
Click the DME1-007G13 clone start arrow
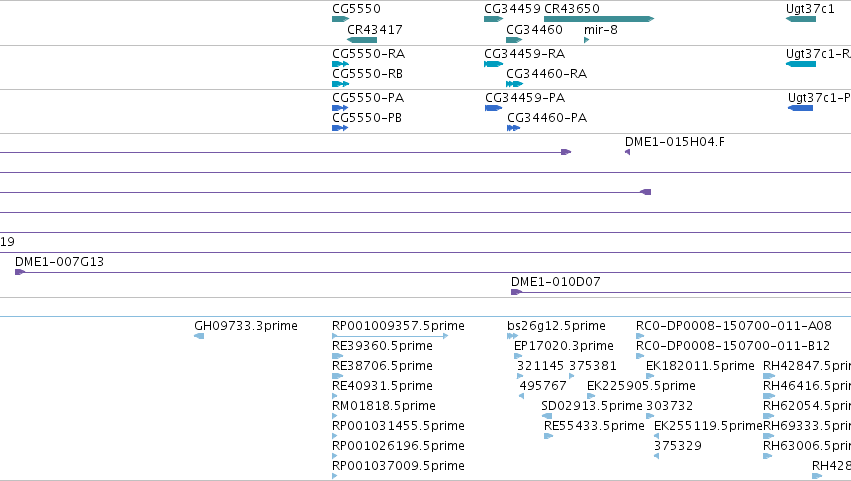point(20,272)
